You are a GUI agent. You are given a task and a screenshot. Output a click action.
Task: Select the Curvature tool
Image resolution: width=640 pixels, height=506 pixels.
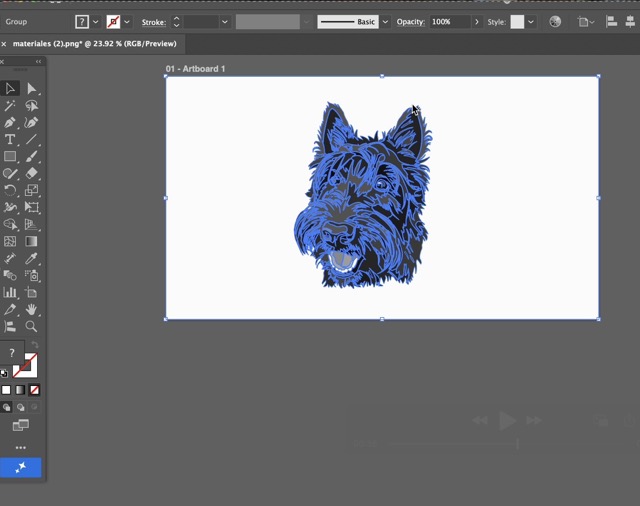[x=31, y=122]
